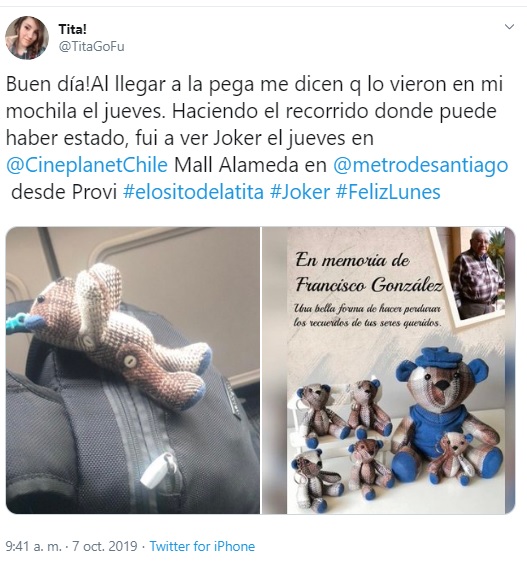
Task: Click the 9:41 a. m. tweet timestamp
Action: click(x=34, y=546)
